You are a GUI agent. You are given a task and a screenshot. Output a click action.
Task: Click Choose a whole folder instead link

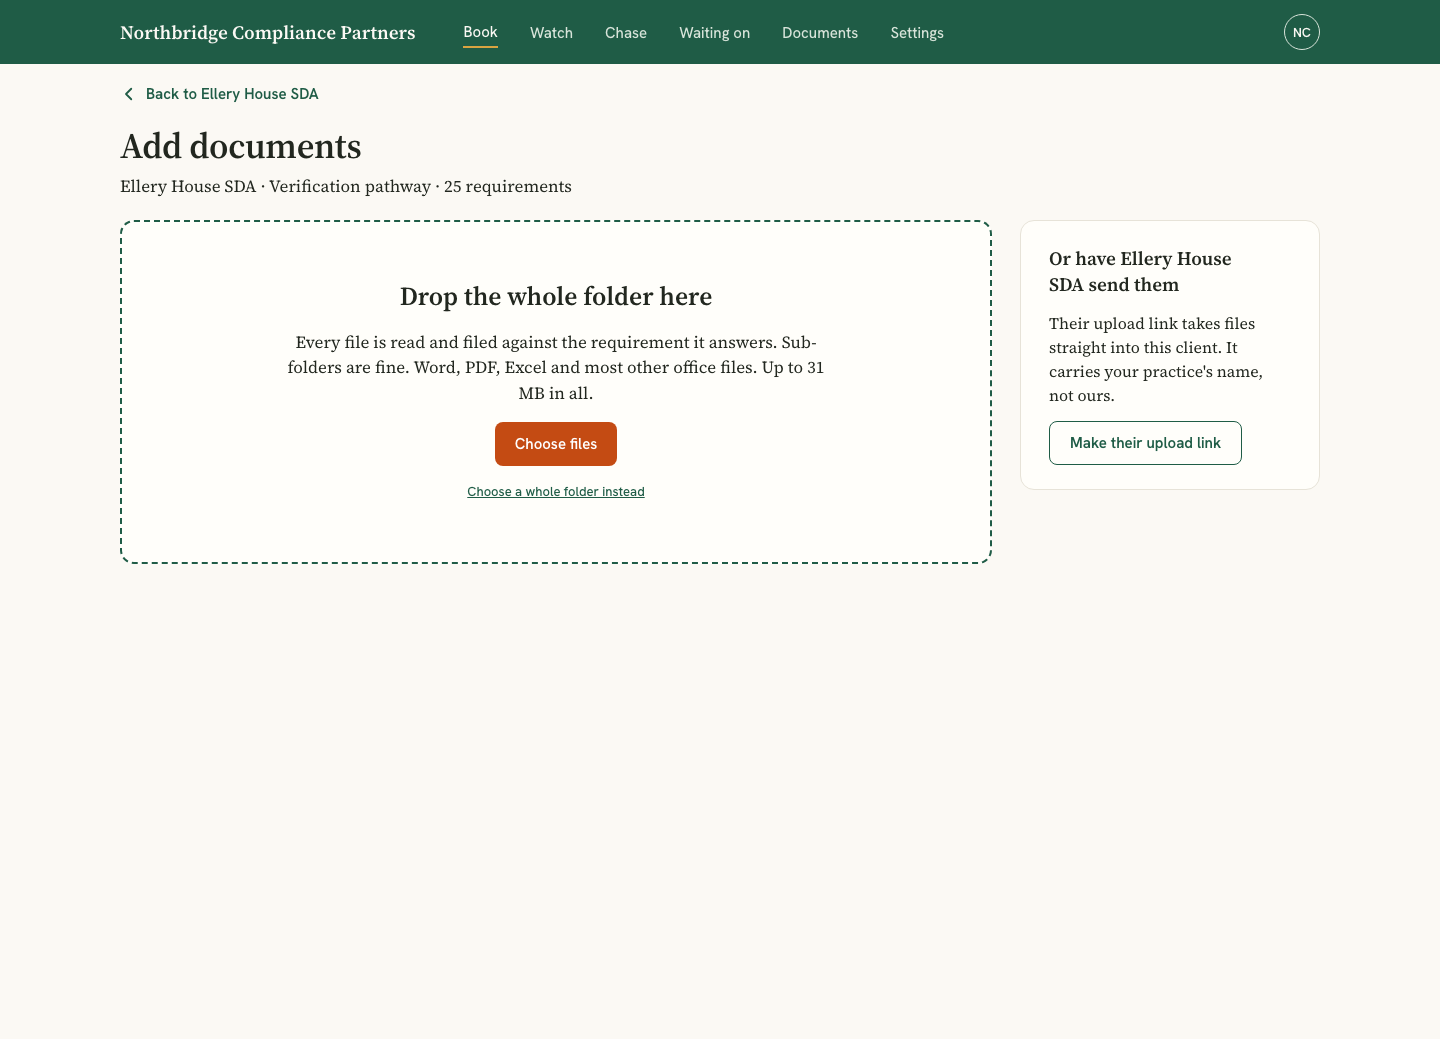point(556,492)
